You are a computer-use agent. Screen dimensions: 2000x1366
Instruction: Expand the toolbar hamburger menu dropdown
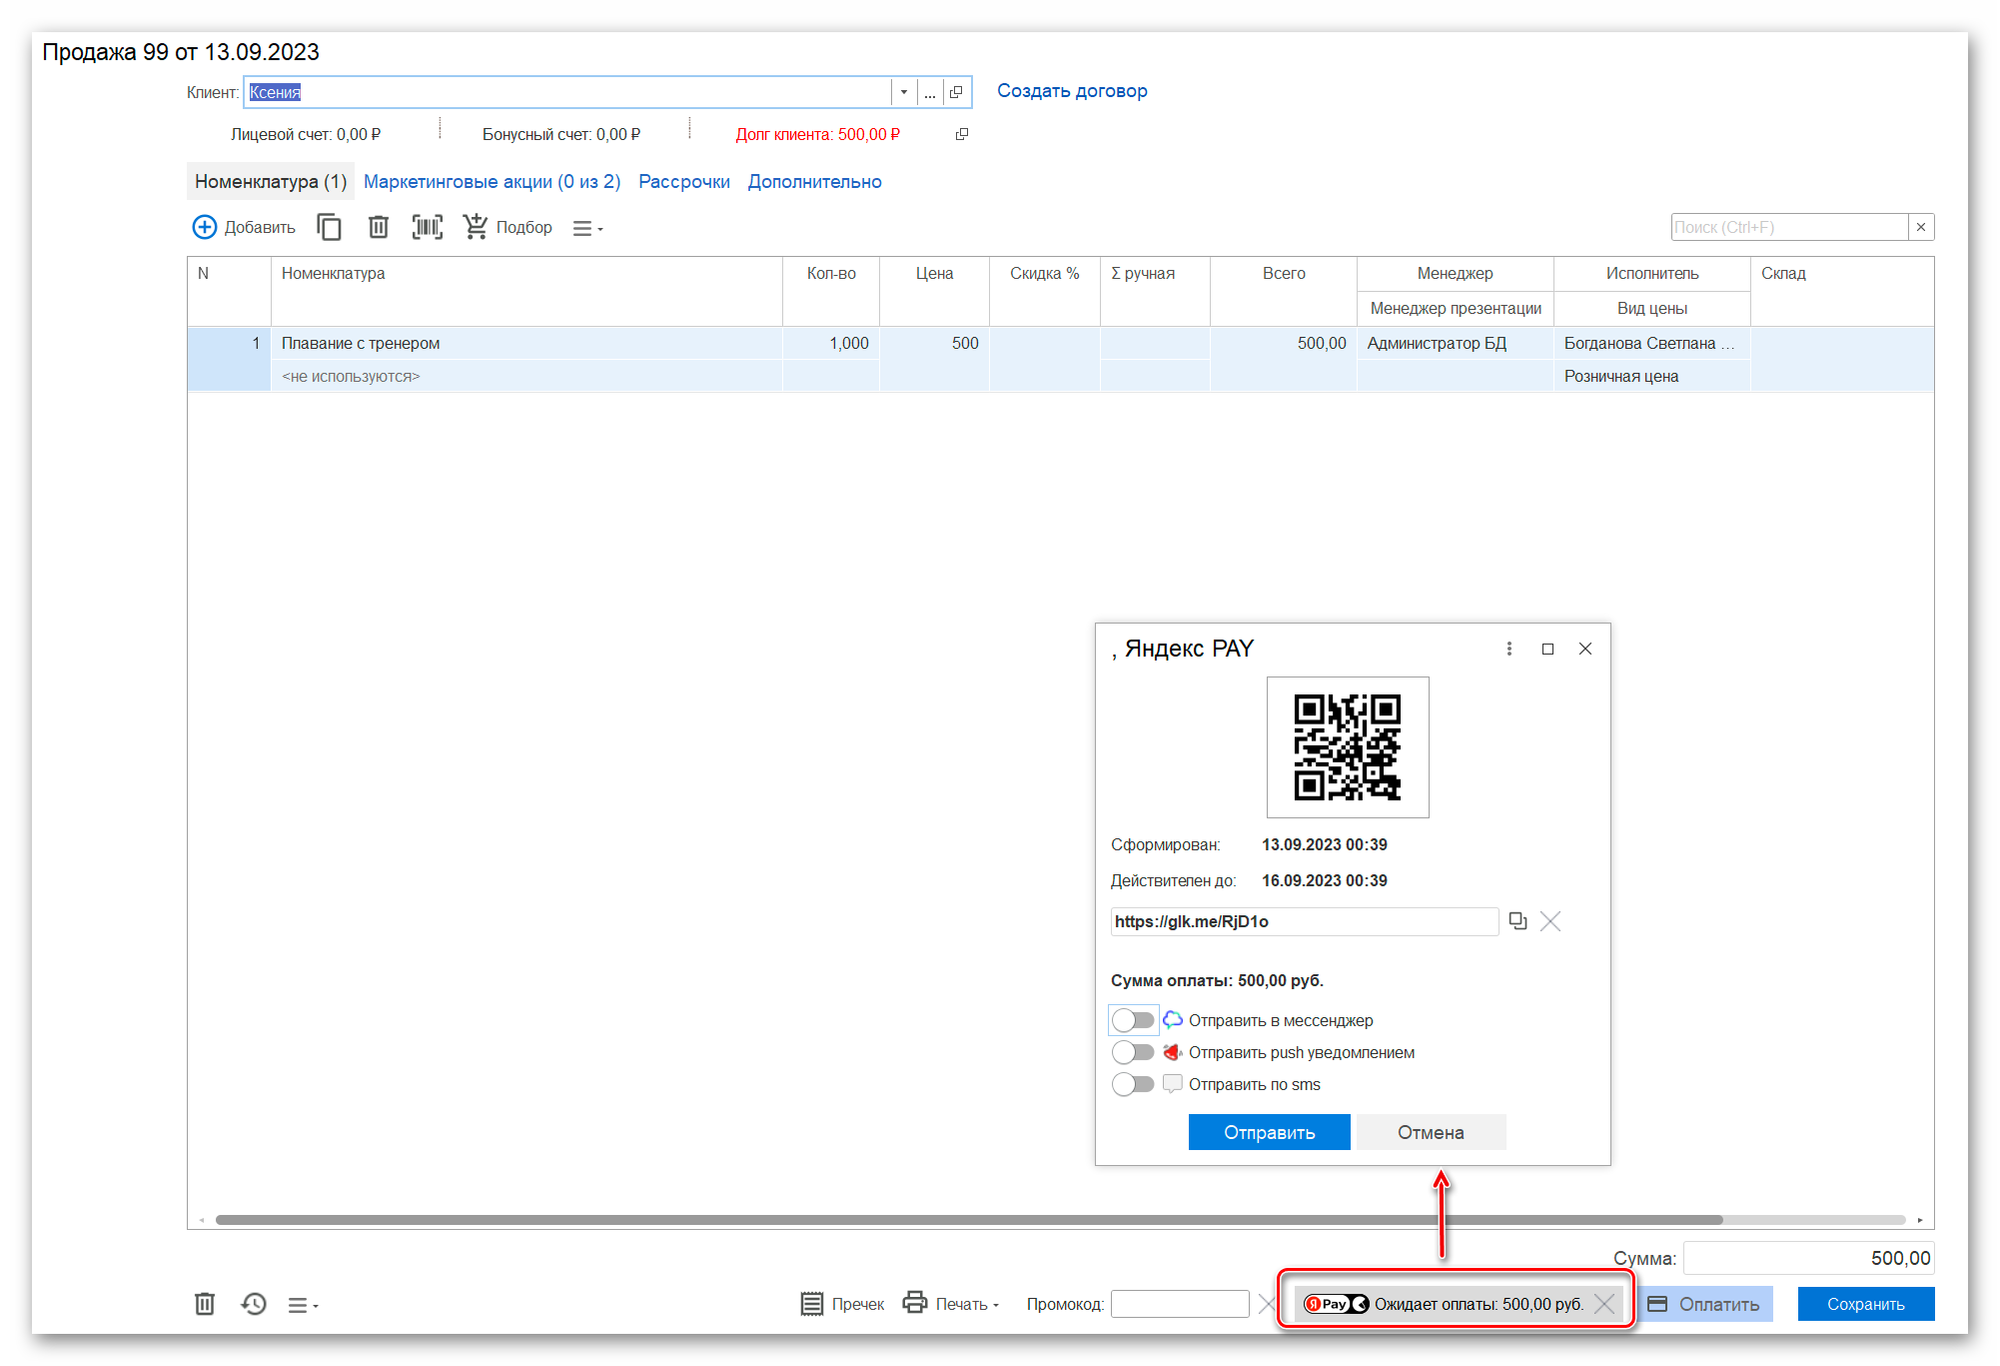point(587,228)
